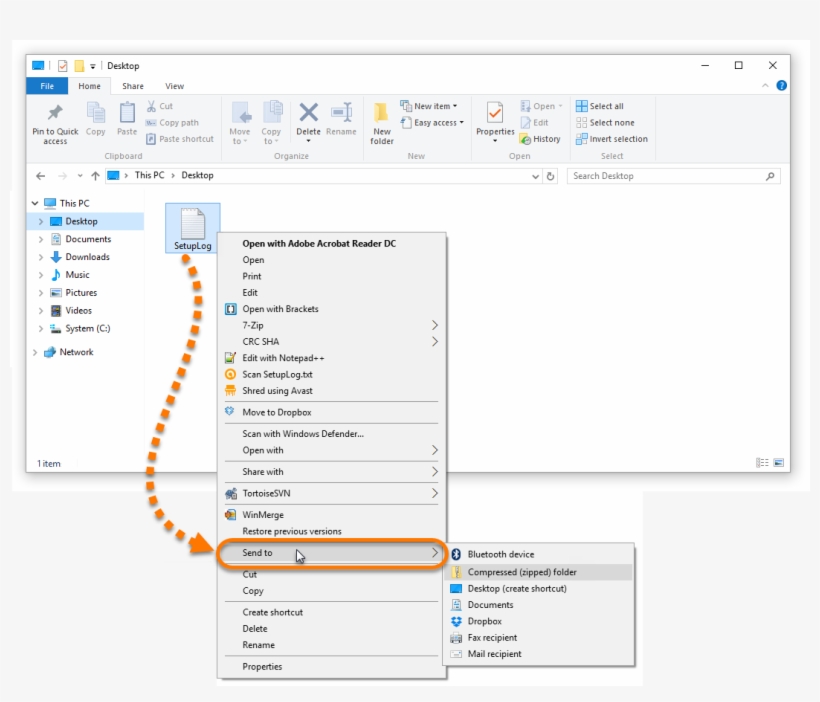Go back with the Back arrow
The height and width of the screenshot is (702, 820).
pos(40,176)
